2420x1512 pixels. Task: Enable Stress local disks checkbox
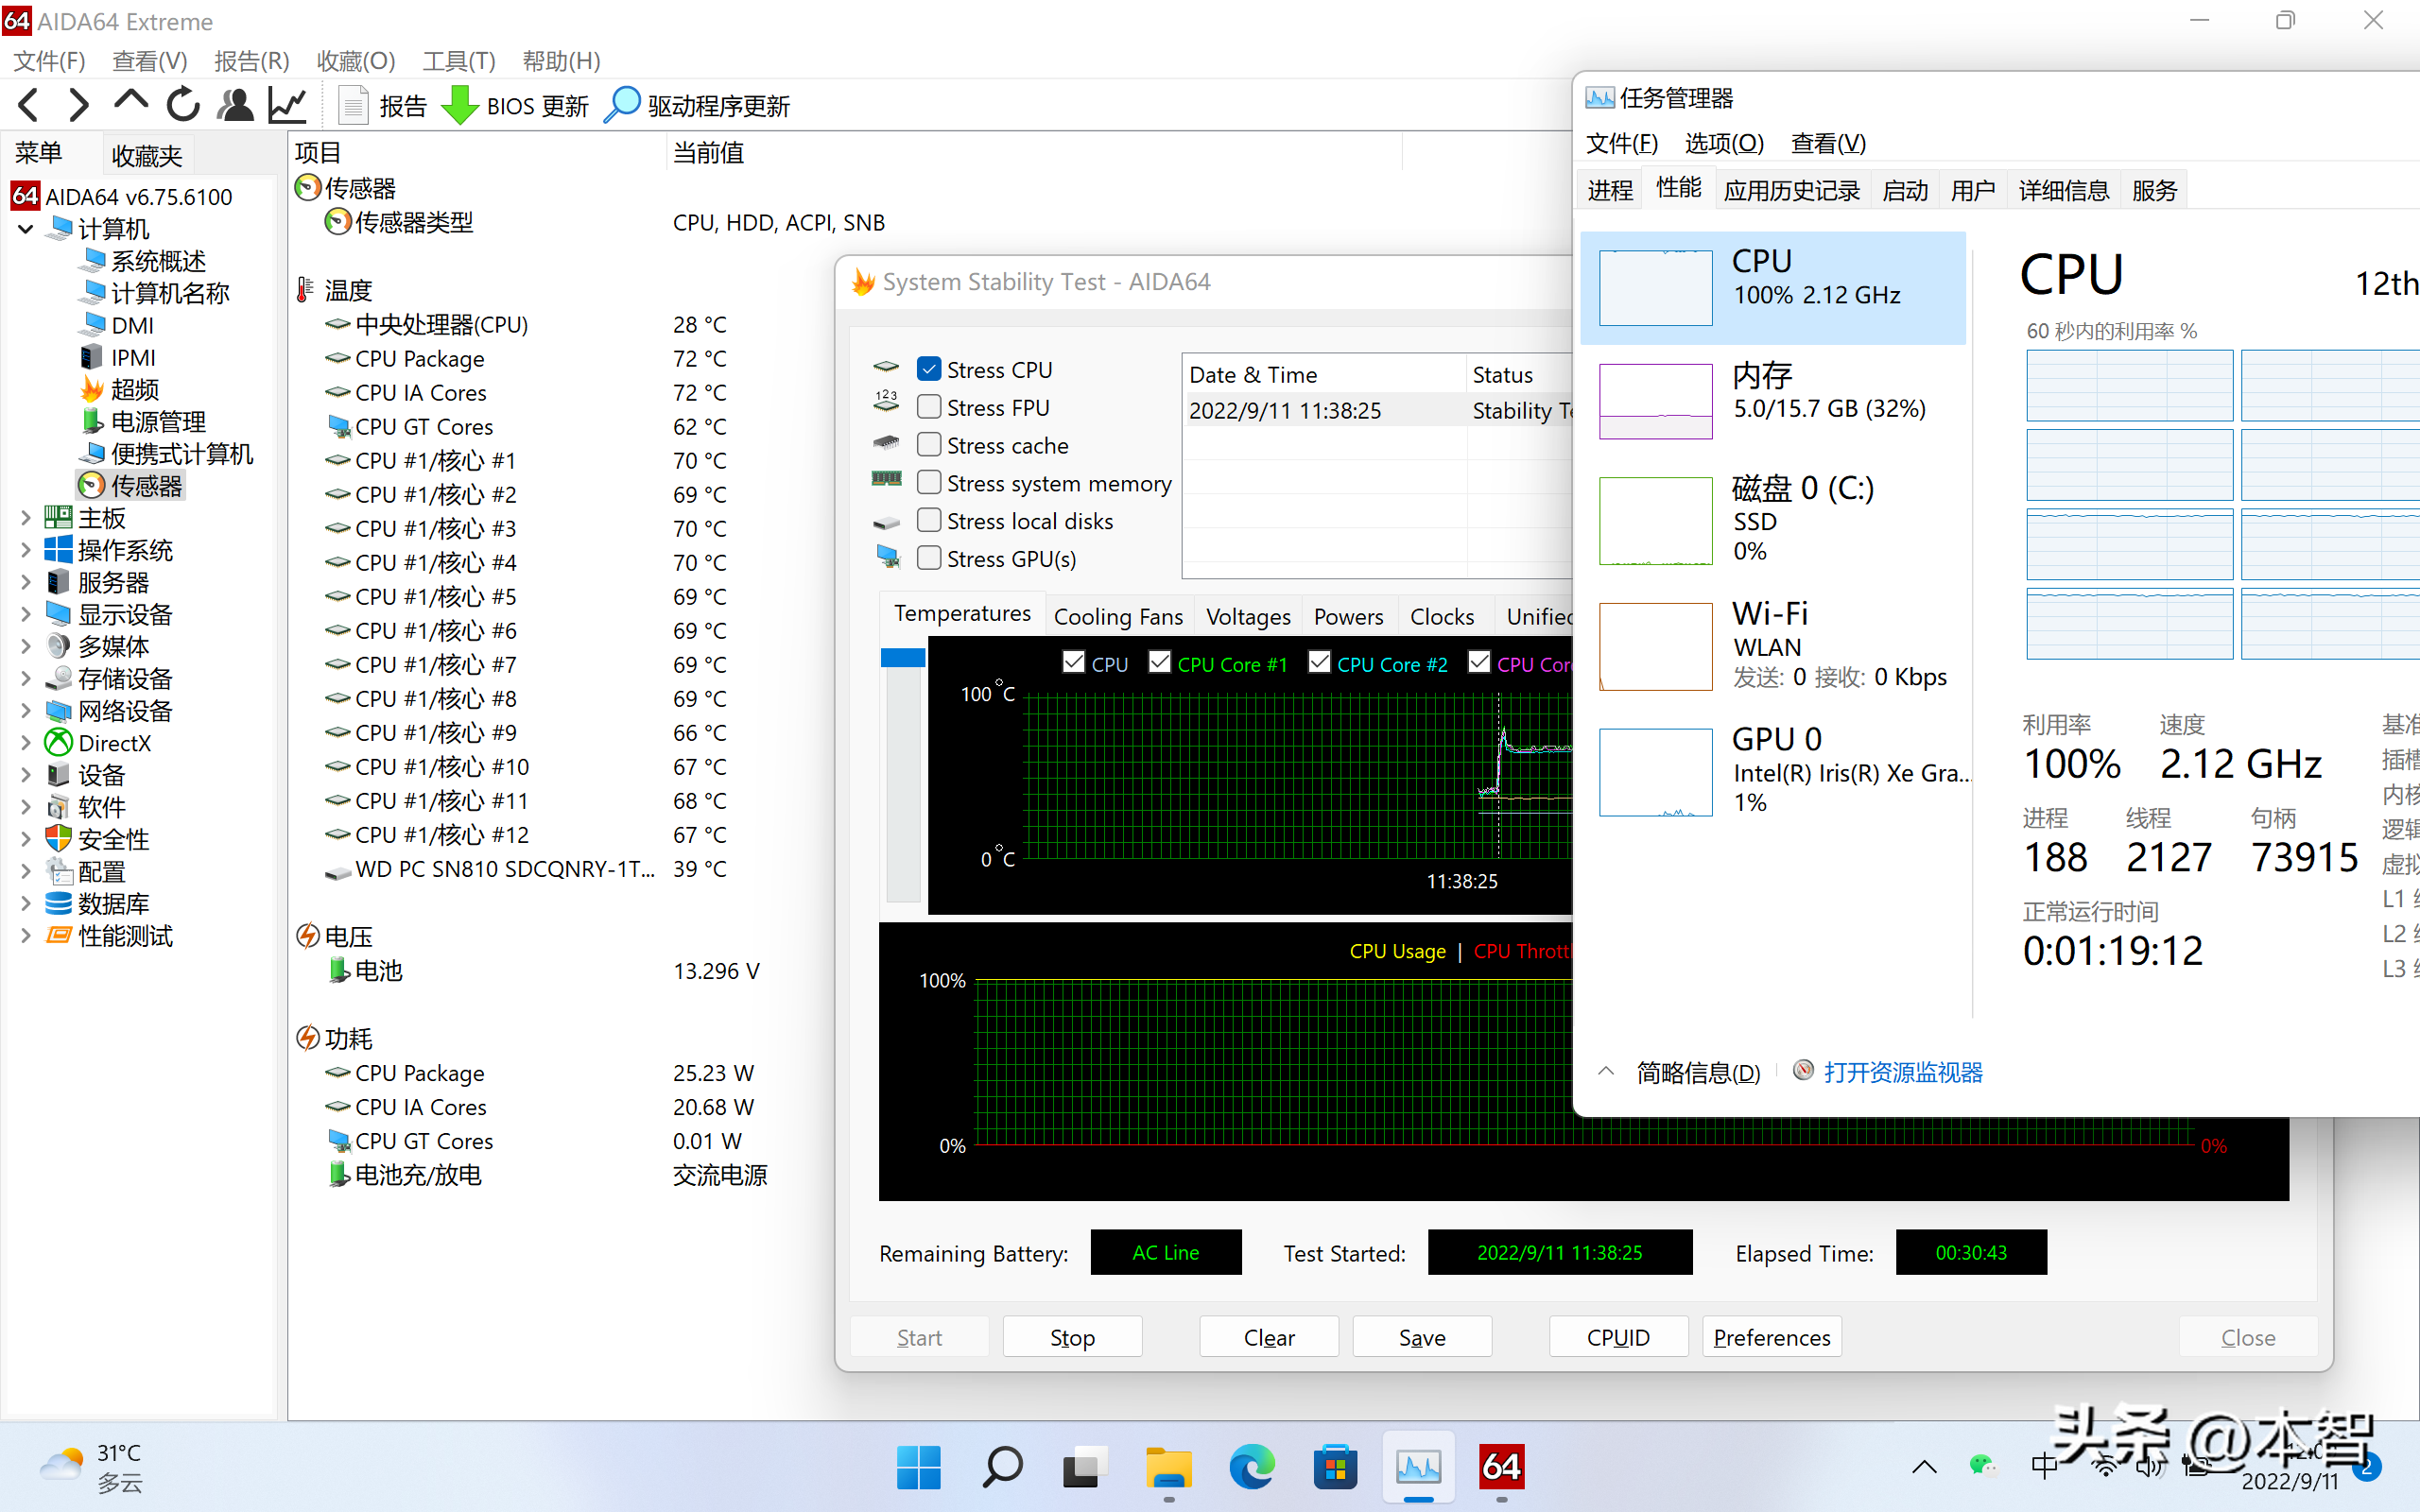pyautogui.click(x=929, y=521)
